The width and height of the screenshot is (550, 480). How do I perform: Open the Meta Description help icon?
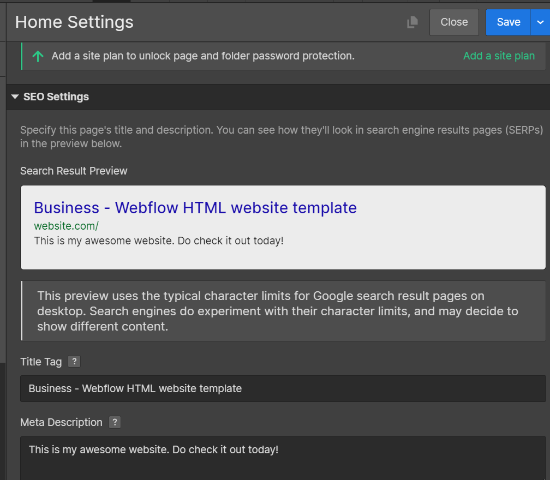click(115, 422)
